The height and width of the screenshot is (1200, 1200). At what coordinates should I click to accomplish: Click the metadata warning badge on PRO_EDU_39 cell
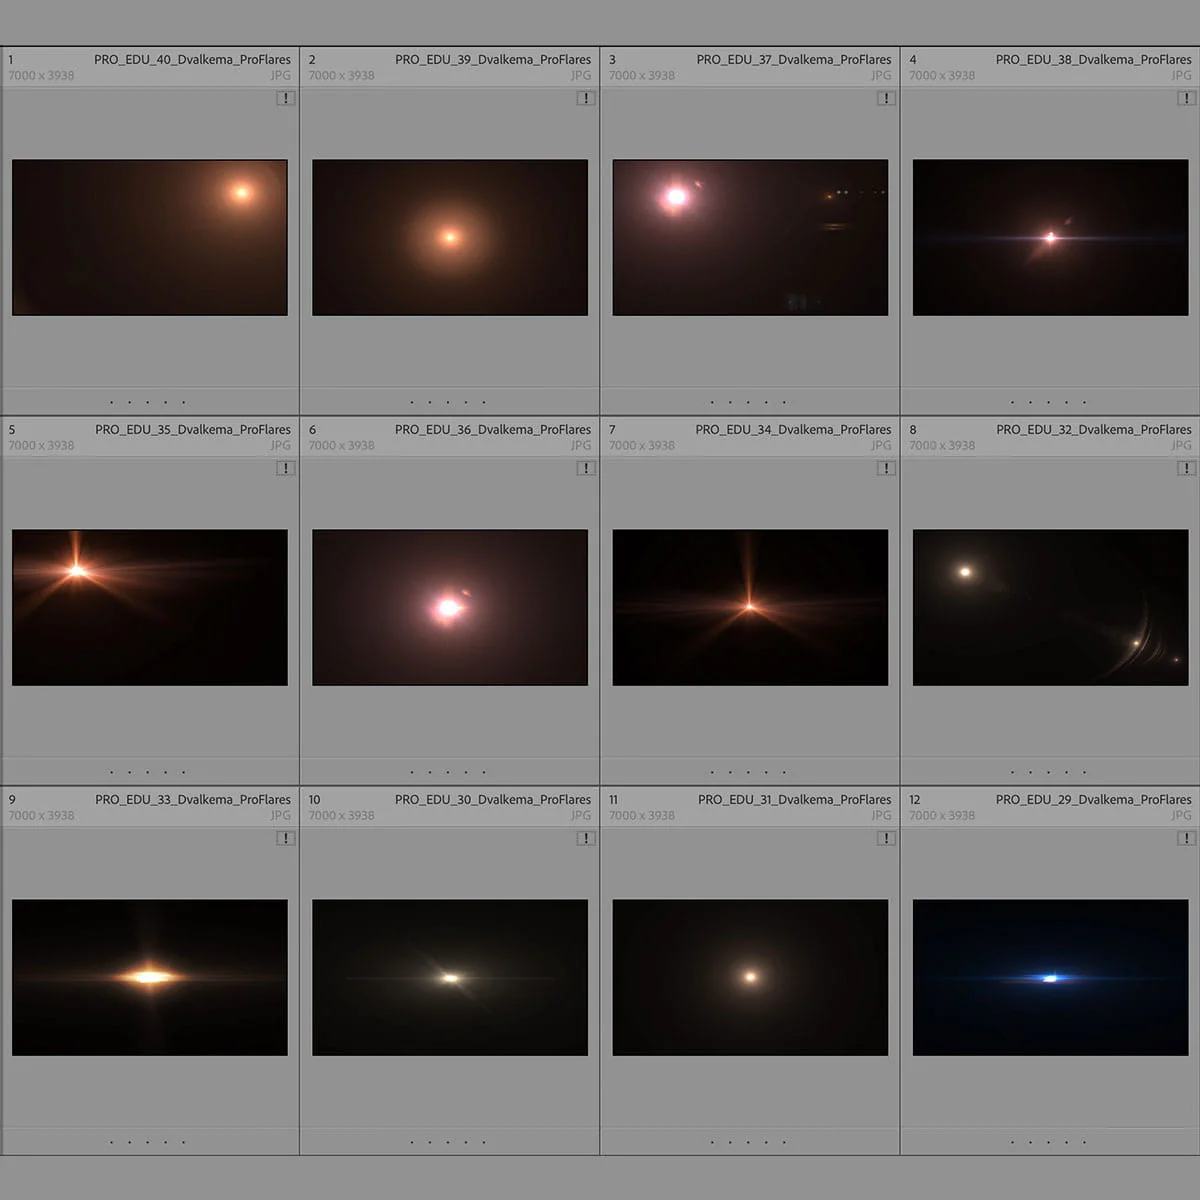tap(586, 98)
